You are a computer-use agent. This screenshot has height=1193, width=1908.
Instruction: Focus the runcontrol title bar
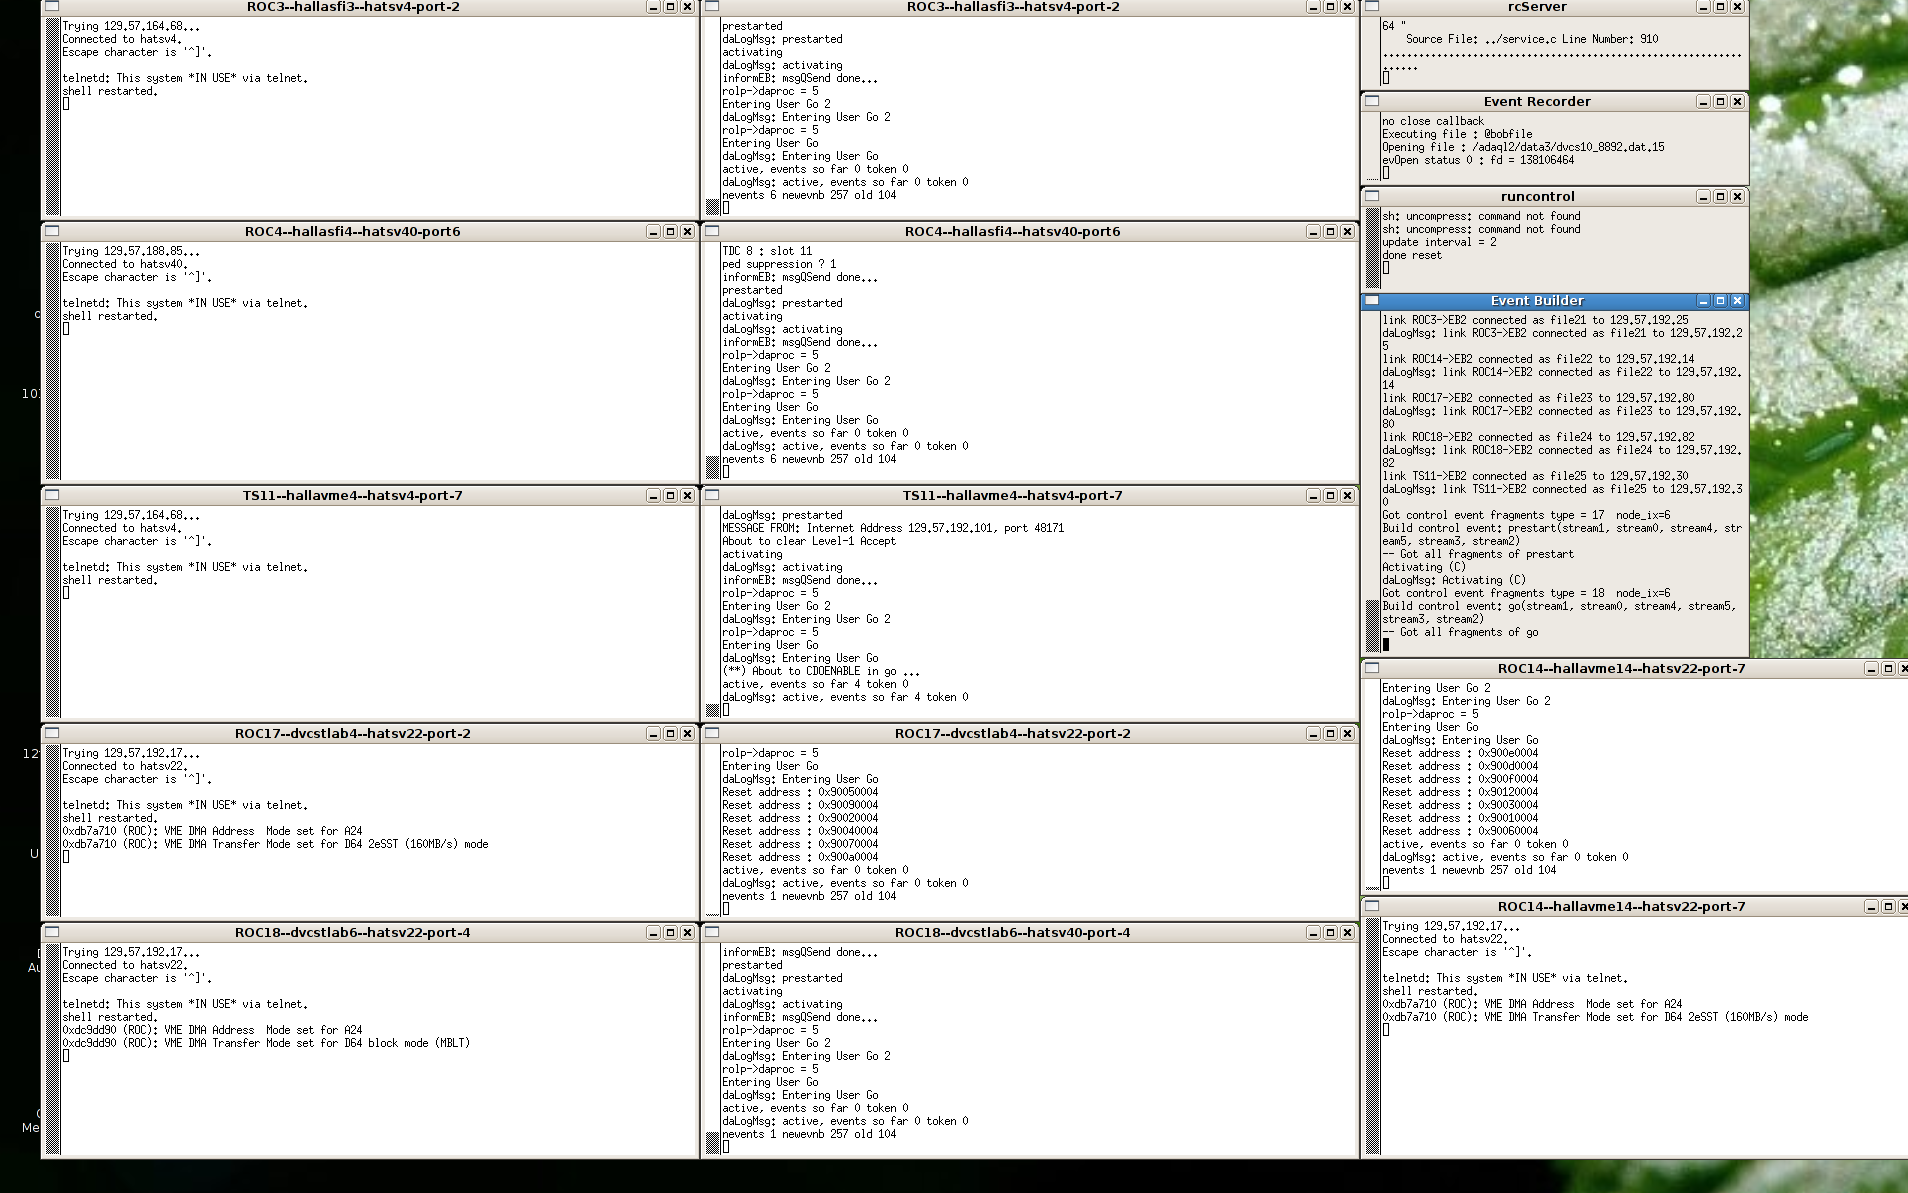(x=1537, y=196)
